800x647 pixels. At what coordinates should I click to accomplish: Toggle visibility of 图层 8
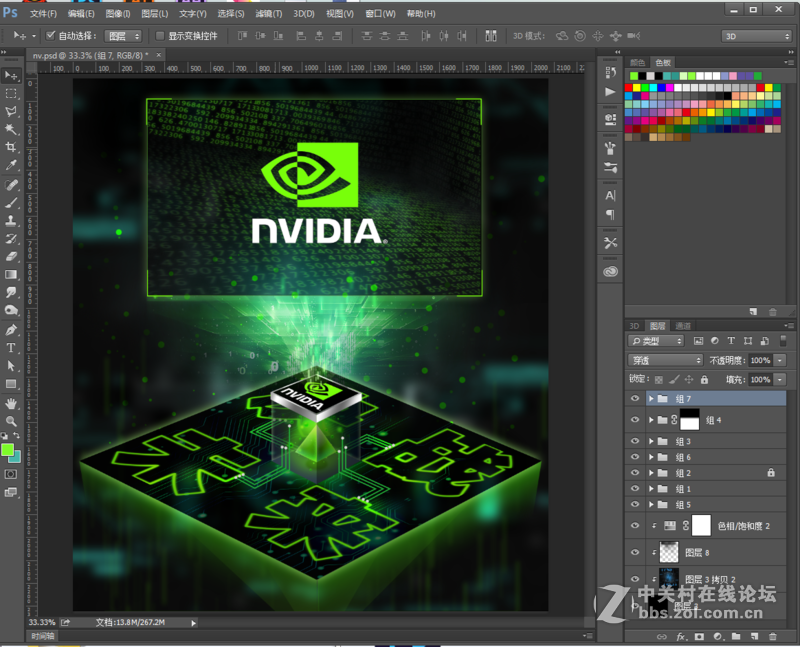pyautogui.click(x=634, y=551)
